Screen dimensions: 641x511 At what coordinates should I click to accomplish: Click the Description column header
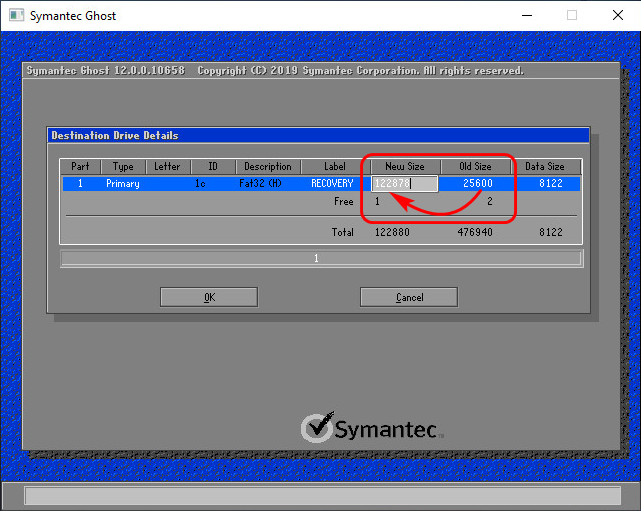(268, 166)
